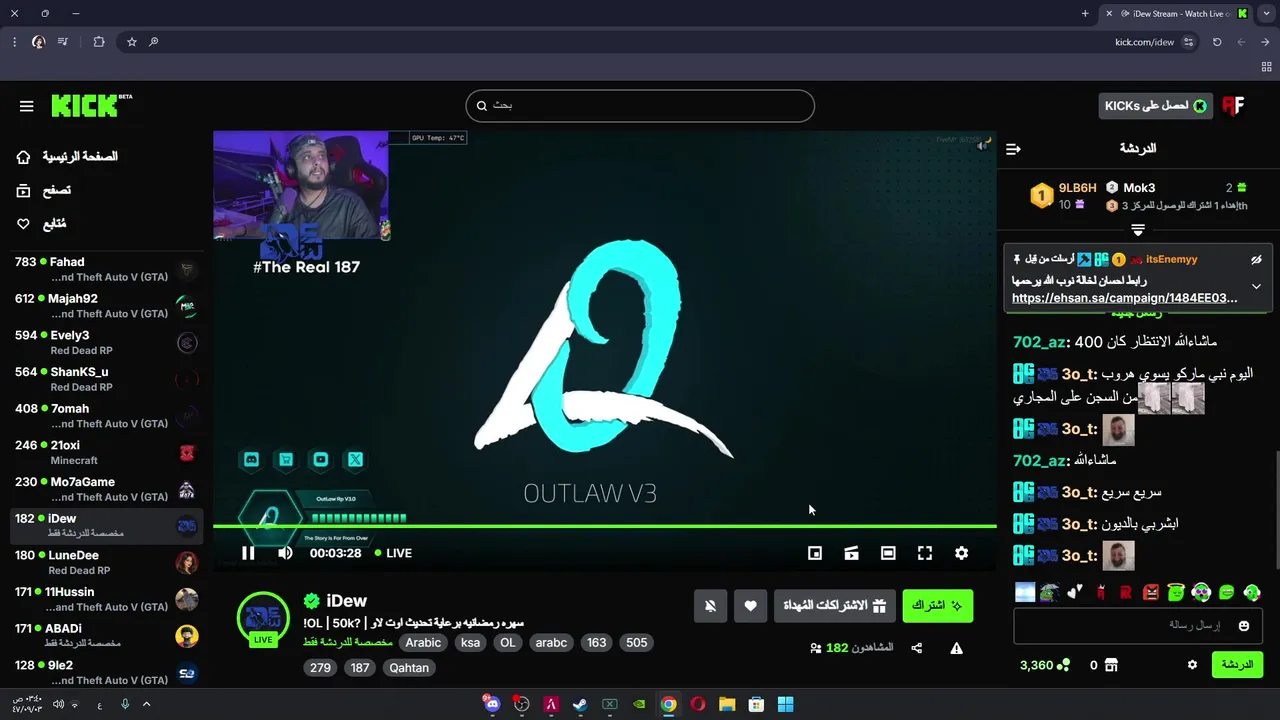The image size is (1280, 720).
Task: Pause the live stream video
Action: 248,553
